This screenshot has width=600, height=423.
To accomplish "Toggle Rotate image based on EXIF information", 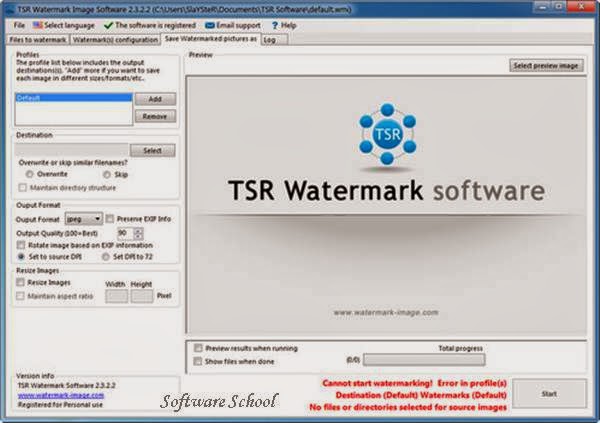I will [x=21, y=245].
